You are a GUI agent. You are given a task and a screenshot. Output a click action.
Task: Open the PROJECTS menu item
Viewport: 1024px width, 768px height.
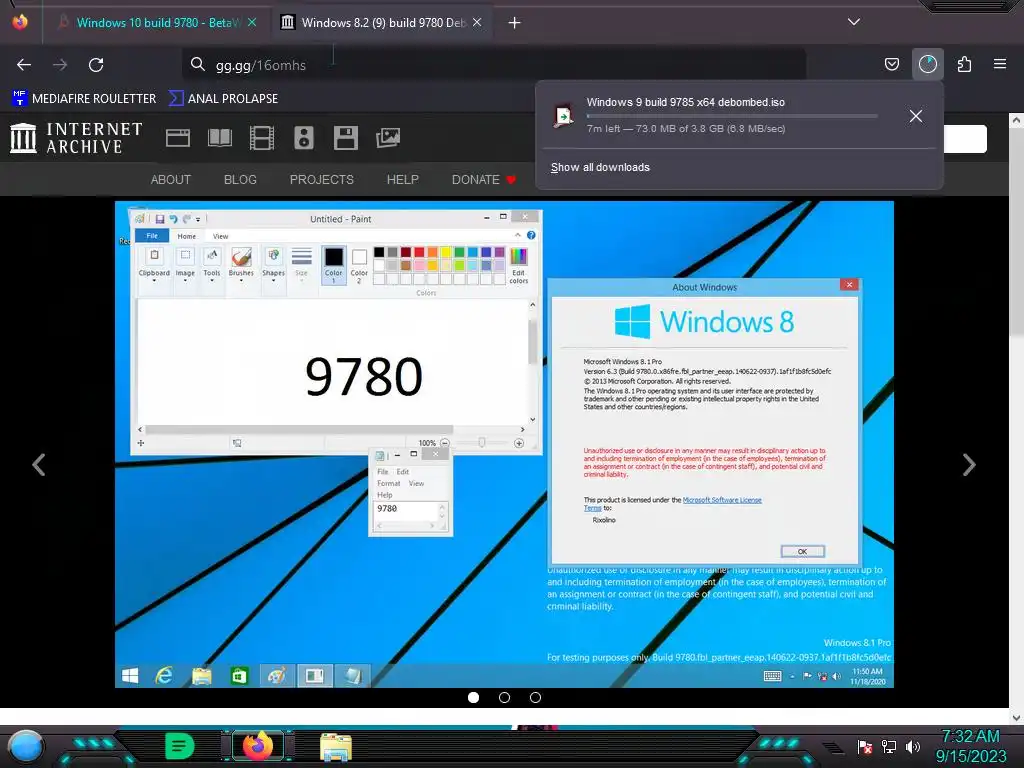click(x=321, y=180)
